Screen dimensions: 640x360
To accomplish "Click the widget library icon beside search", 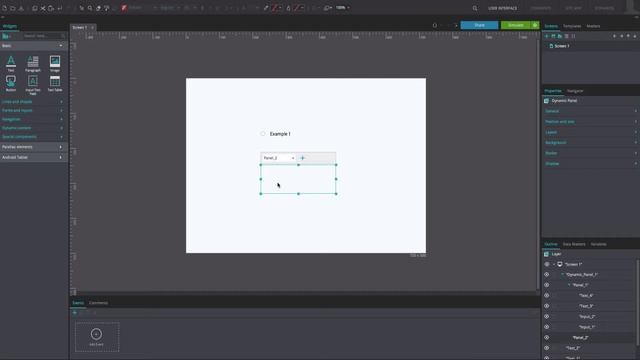I will pyautogui.click(x=5, y=36).
